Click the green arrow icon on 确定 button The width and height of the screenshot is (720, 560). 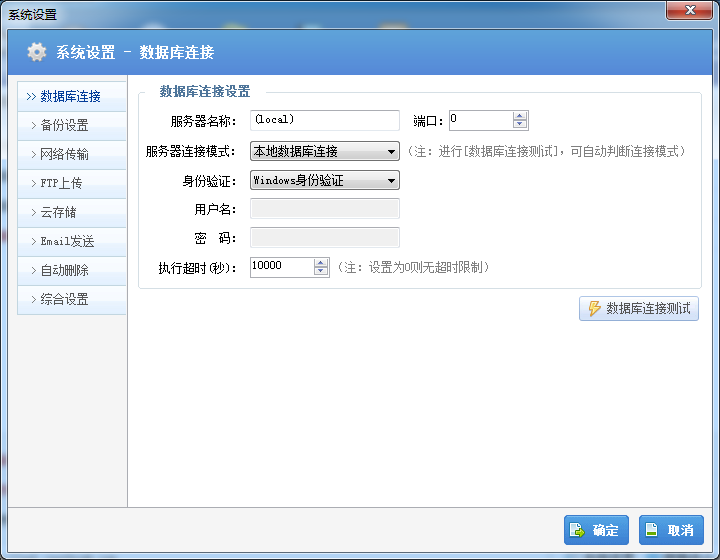[579, 530]
